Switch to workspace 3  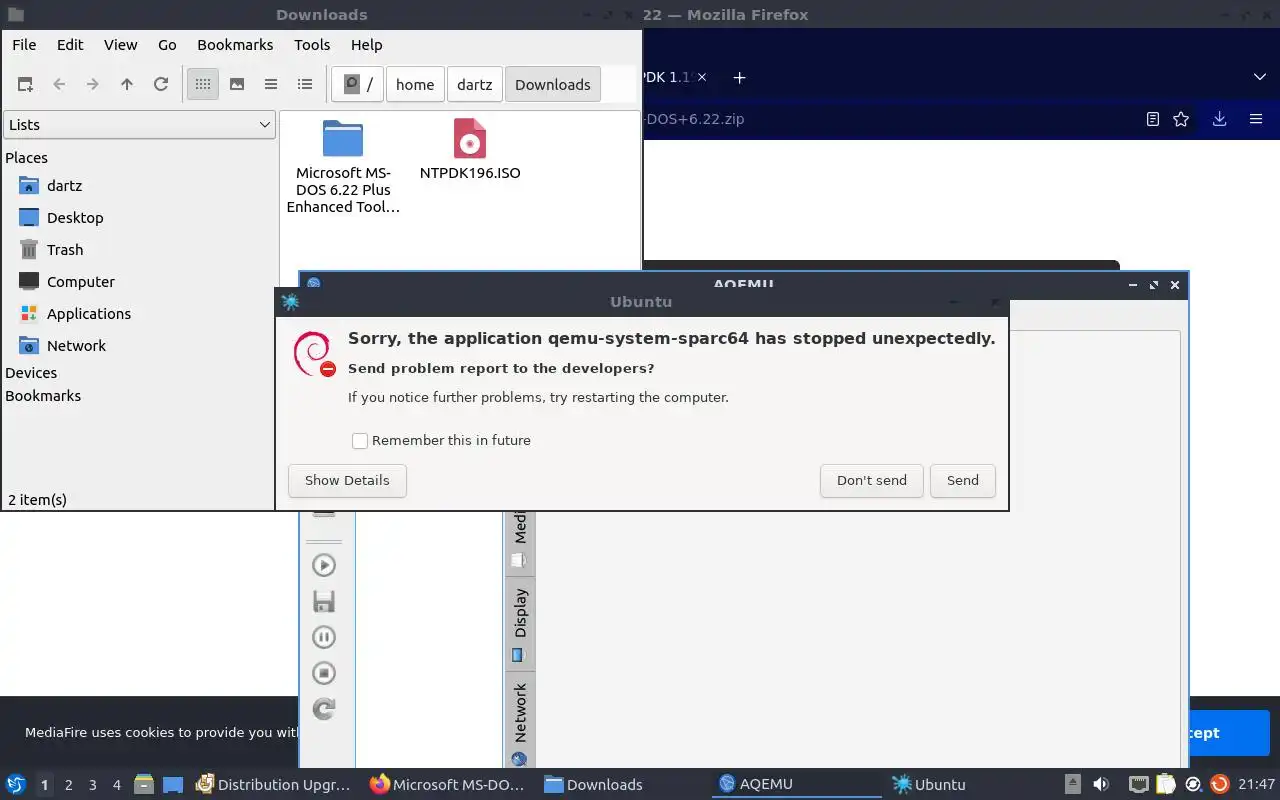(x=92, y=785)
